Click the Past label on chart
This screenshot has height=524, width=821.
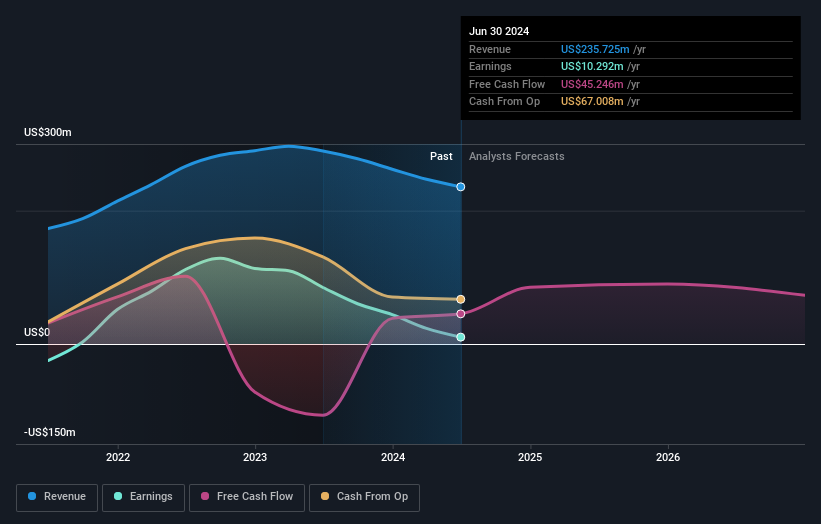(x=441, y=156)
